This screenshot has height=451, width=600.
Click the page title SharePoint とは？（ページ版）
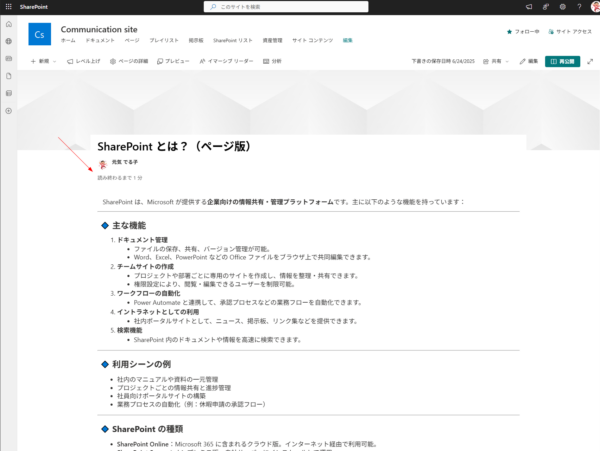[174, 147]
